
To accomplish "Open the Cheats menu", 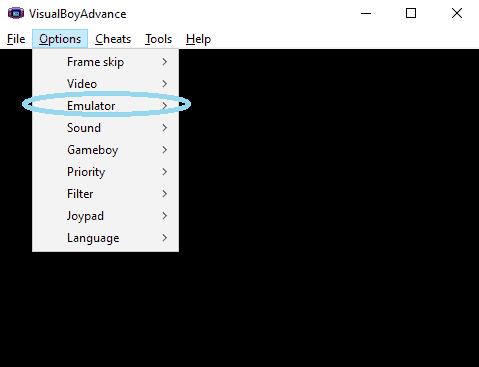I will point(113,39).
